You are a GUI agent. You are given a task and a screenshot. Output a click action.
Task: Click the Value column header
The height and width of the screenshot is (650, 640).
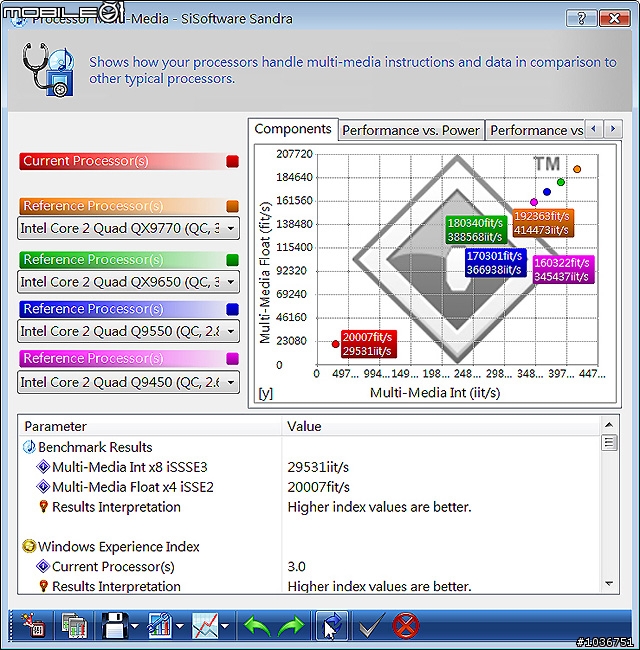[441, 426]
